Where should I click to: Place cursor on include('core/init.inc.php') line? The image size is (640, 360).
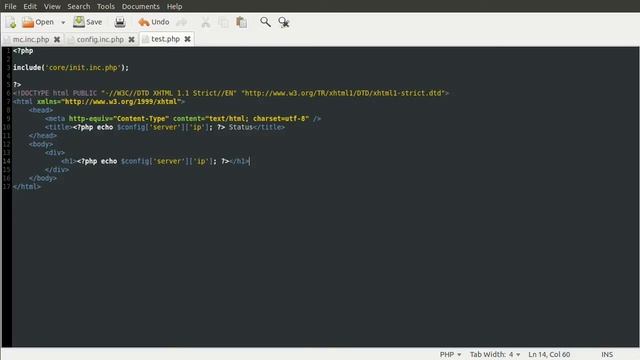[x=71, y=68]
